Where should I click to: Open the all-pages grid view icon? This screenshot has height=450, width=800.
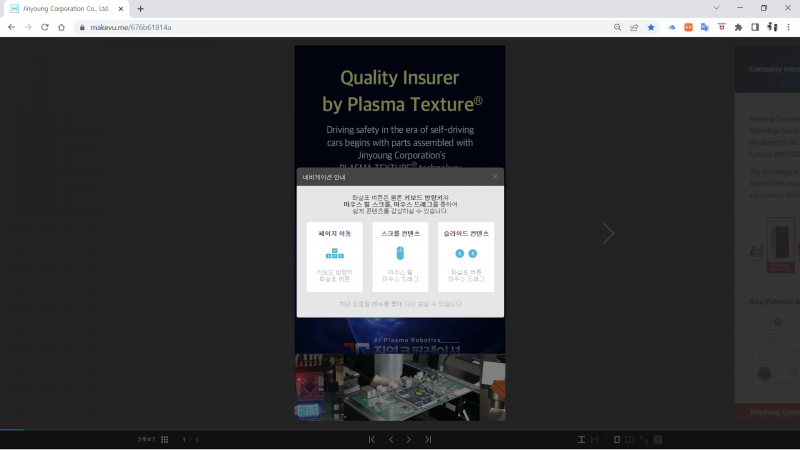point(164,439)
